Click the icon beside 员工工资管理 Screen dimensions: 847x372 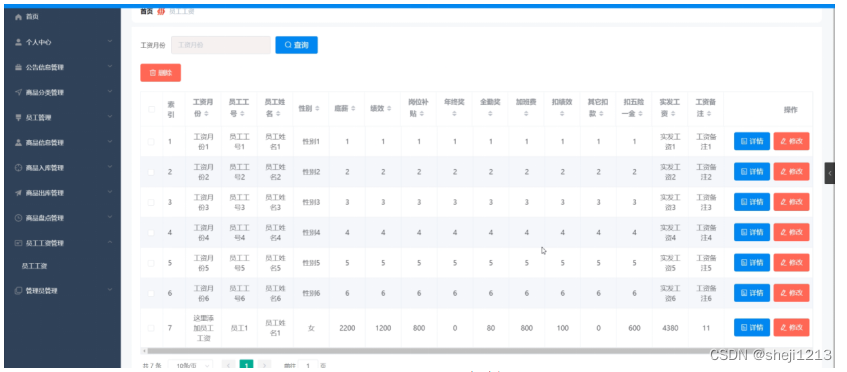coord(18,243)
